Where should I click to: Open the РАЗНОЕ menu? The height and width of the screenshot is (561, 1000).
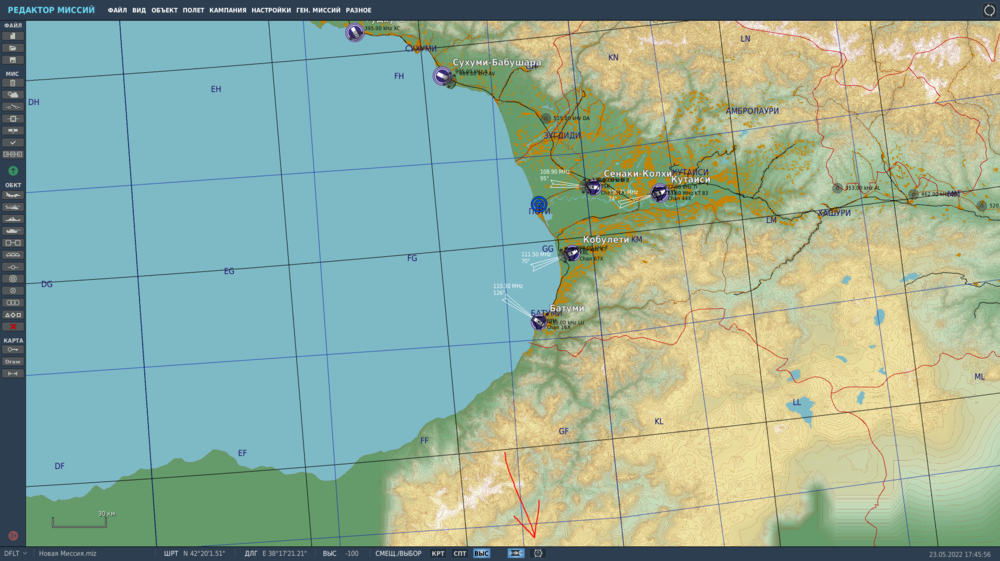point(358,10)
